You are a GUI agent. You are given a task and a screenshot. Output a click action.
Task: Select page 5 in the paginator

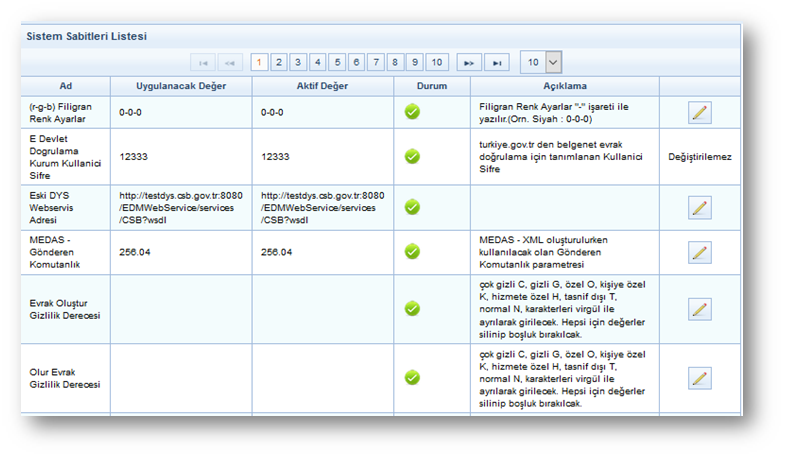click(x=337, y=63)
